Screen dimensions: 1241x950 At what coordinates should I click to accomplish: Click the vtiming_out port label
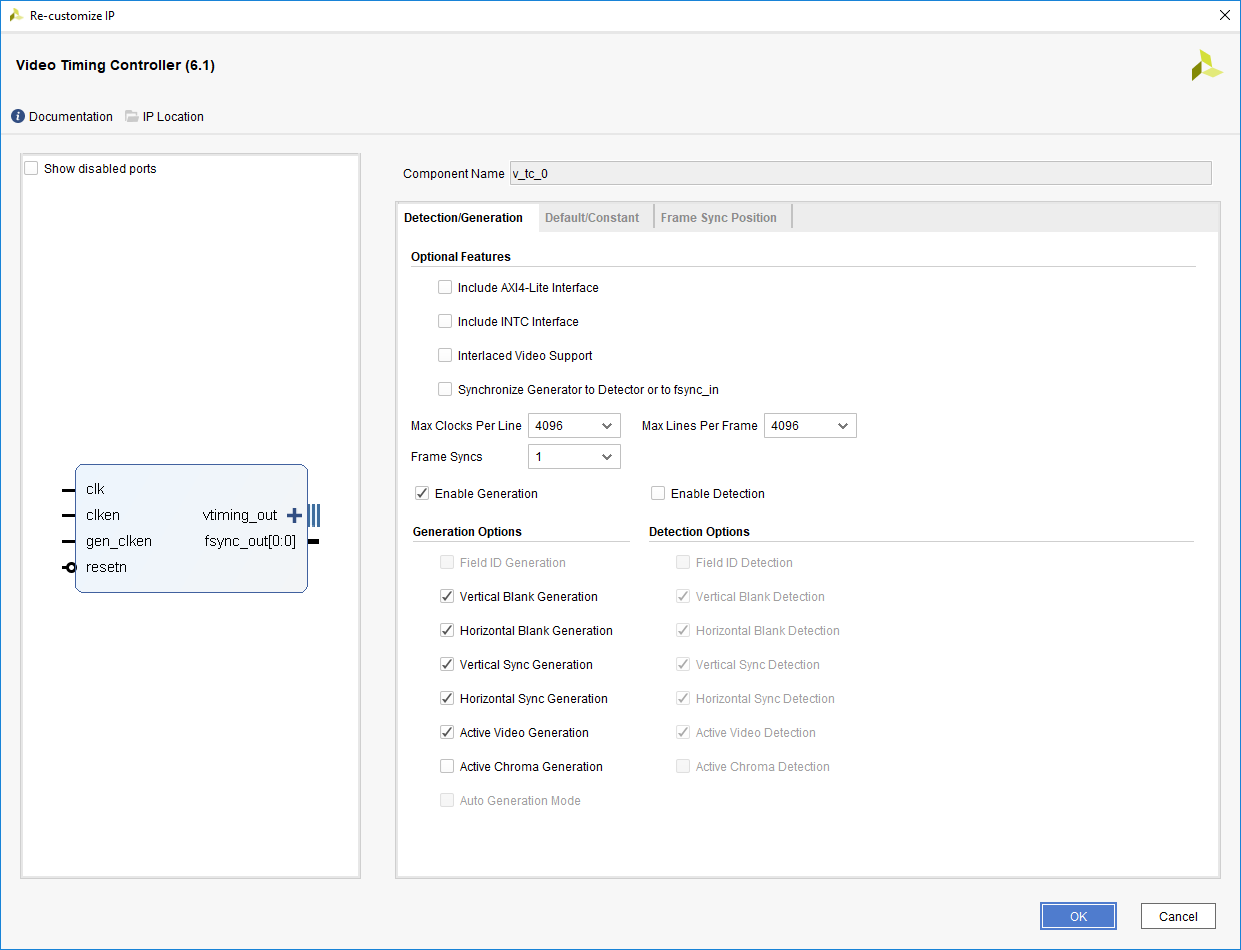coord(240,515)
